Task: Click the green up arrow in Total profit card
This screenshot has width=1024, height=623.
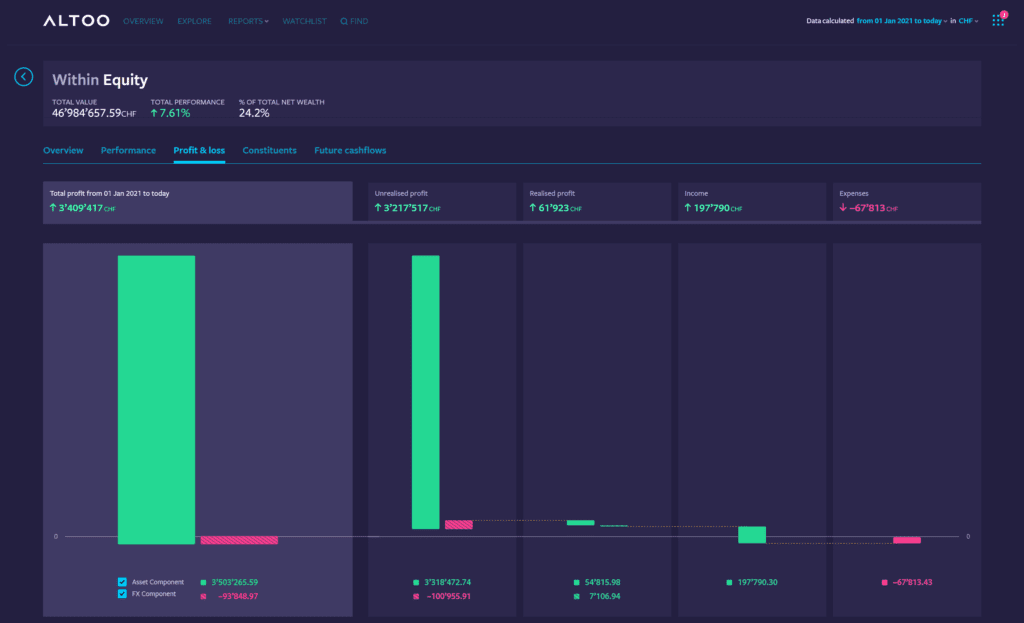Action: pos(53,208)
